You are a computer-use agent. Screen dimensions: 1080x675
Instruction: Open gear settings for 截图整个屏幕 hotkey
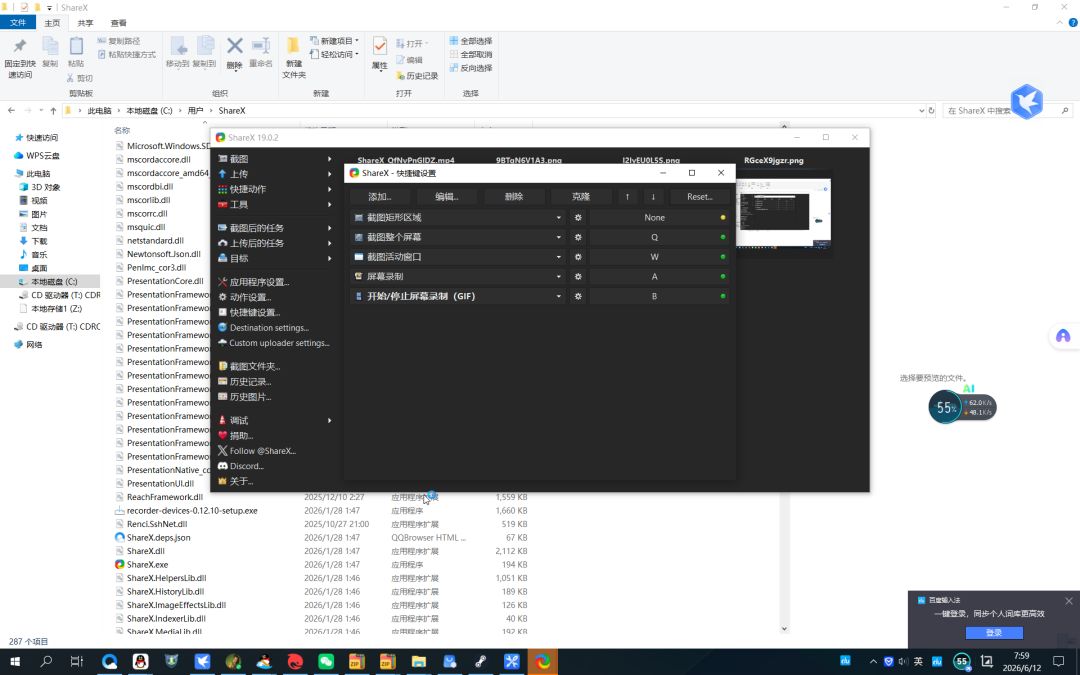(578, 237)
